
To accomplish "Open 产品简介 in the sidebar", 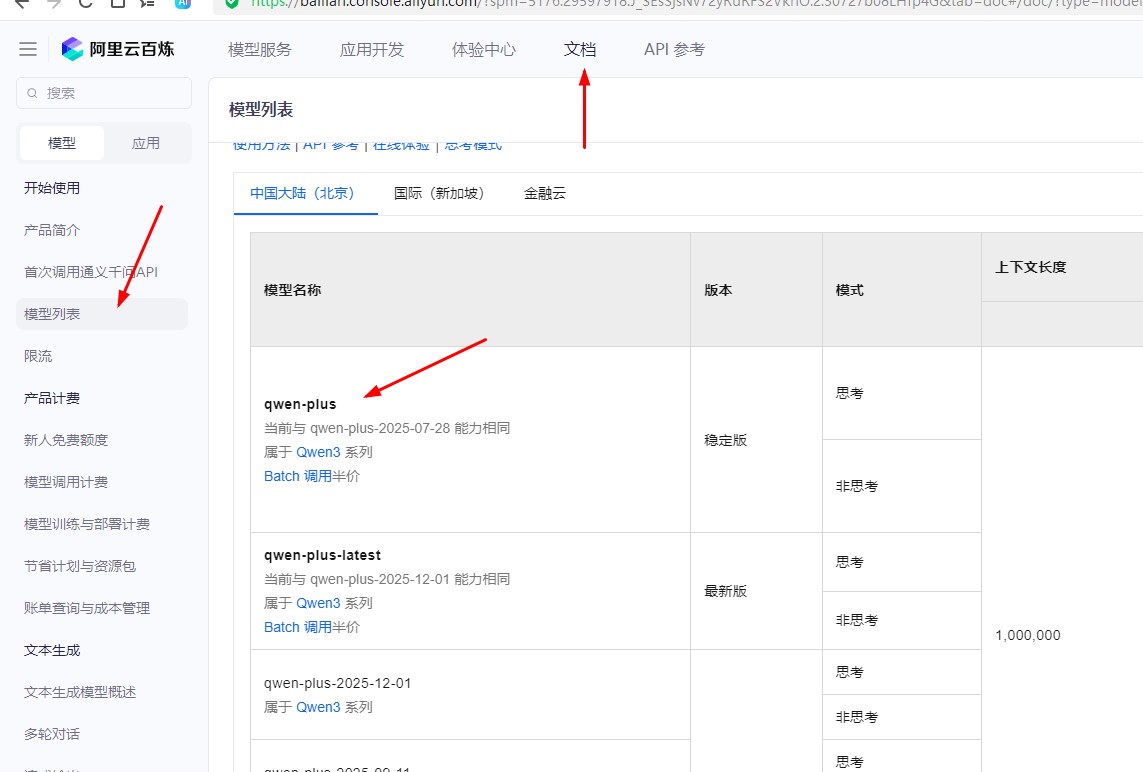I will click(x=52, y=230).
